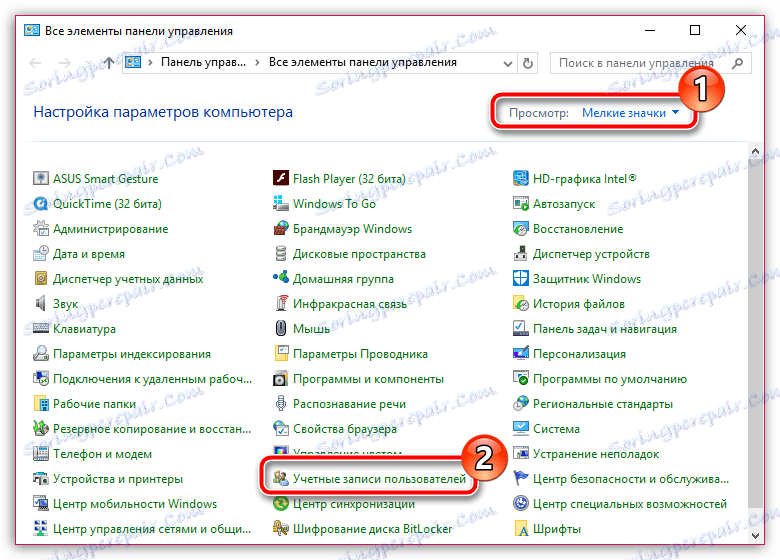Click the Мышь mouse icon
The height and width of the screenshot is (560, 780).
click(281, 329)
